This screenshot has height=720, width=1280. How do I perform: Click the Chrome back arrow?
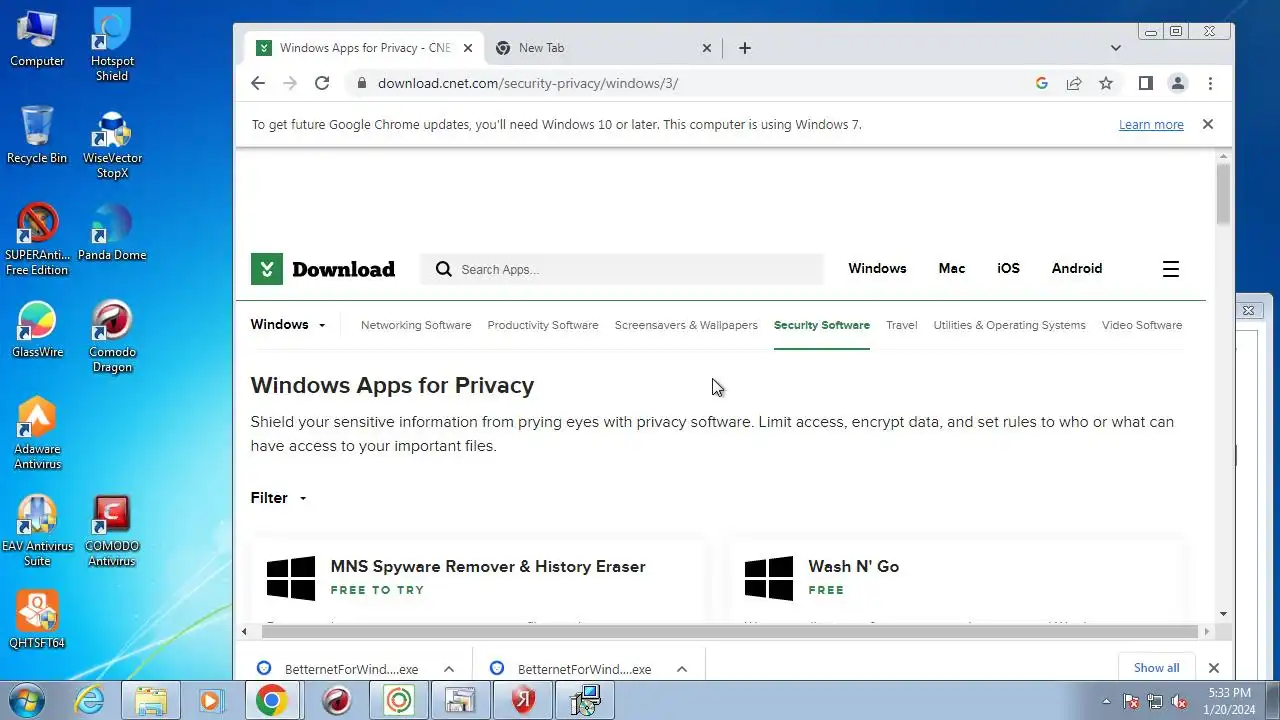[x=258, y=83]
